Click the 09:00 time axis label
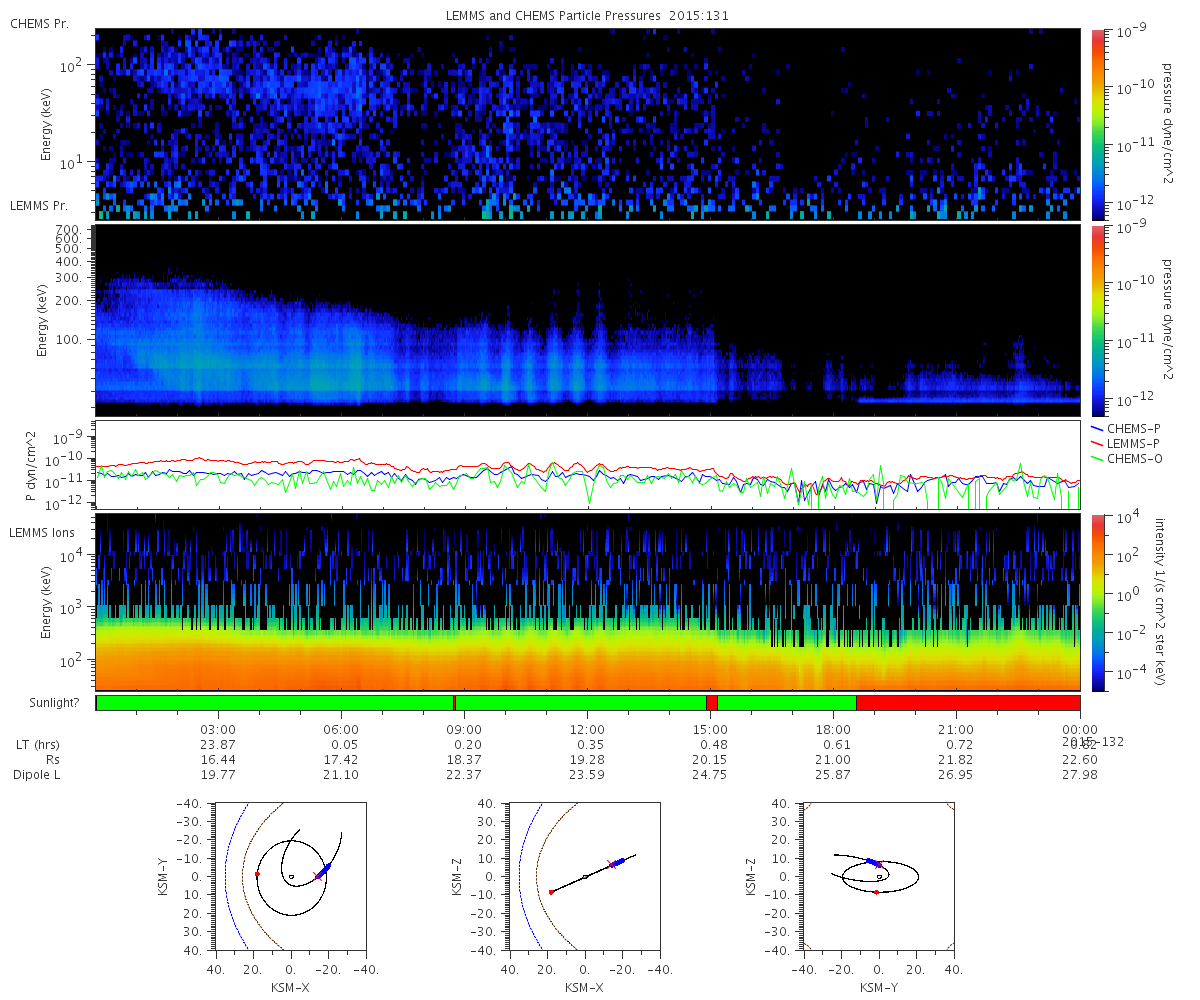This screenshot has width=1200, height=1000. (x=465, y=729)
